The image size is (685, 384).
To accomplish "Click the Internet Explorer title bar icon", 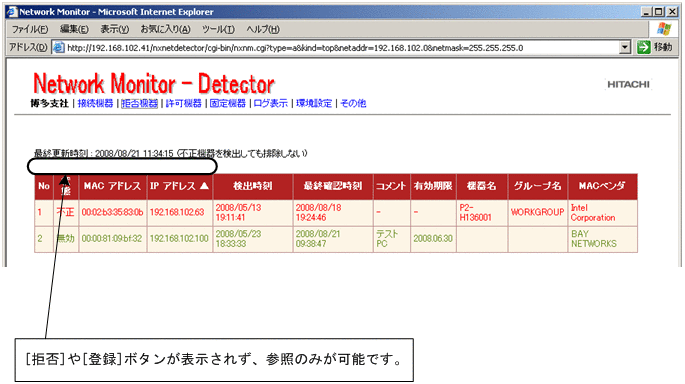I will (x=12, y=12).
